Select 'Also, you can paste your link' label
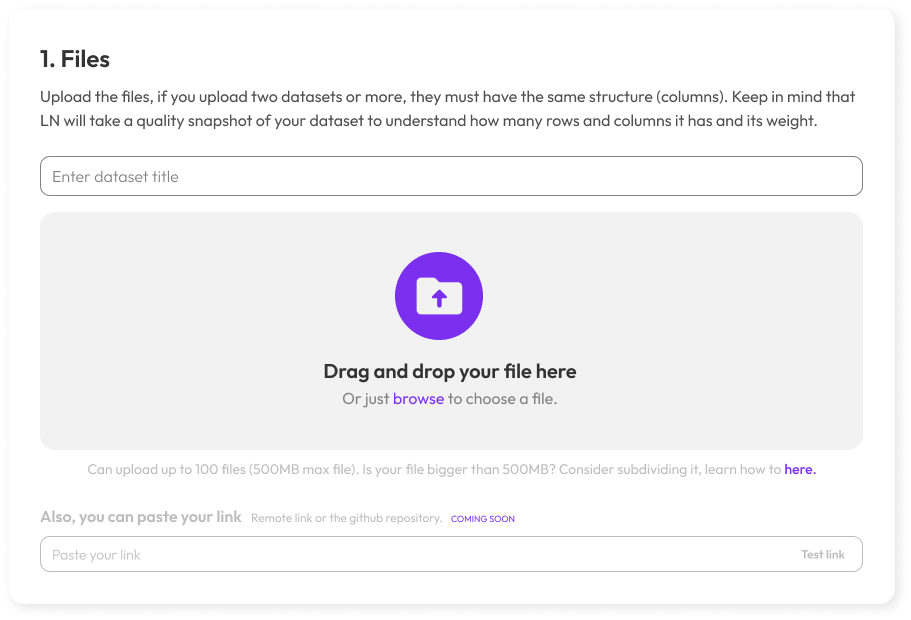This screenshot has height=620, width=911. click(x=140, y=517)
